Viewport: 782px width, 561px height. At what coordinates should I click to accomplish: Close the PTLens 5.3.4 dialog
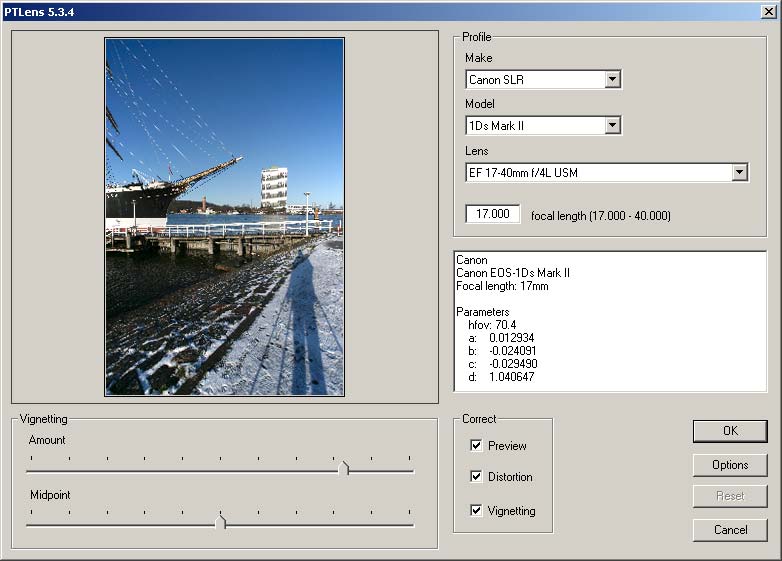click(x=768, y=11)
